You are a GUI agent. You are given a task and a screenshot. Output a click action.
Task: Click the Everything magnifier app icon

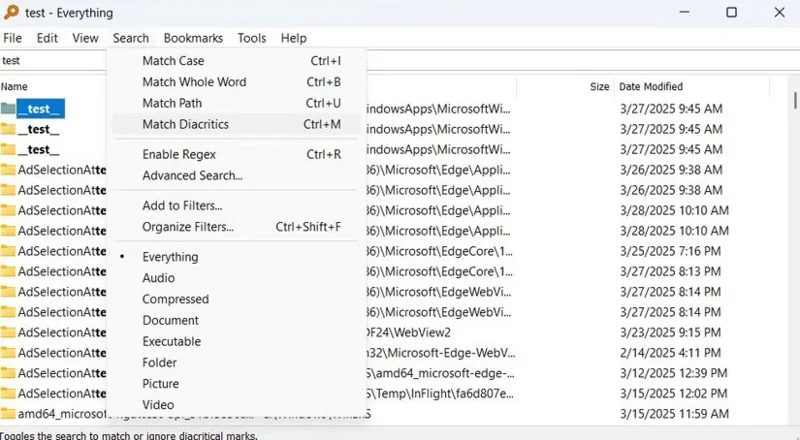pyautogui.click(x=11, y=12)
